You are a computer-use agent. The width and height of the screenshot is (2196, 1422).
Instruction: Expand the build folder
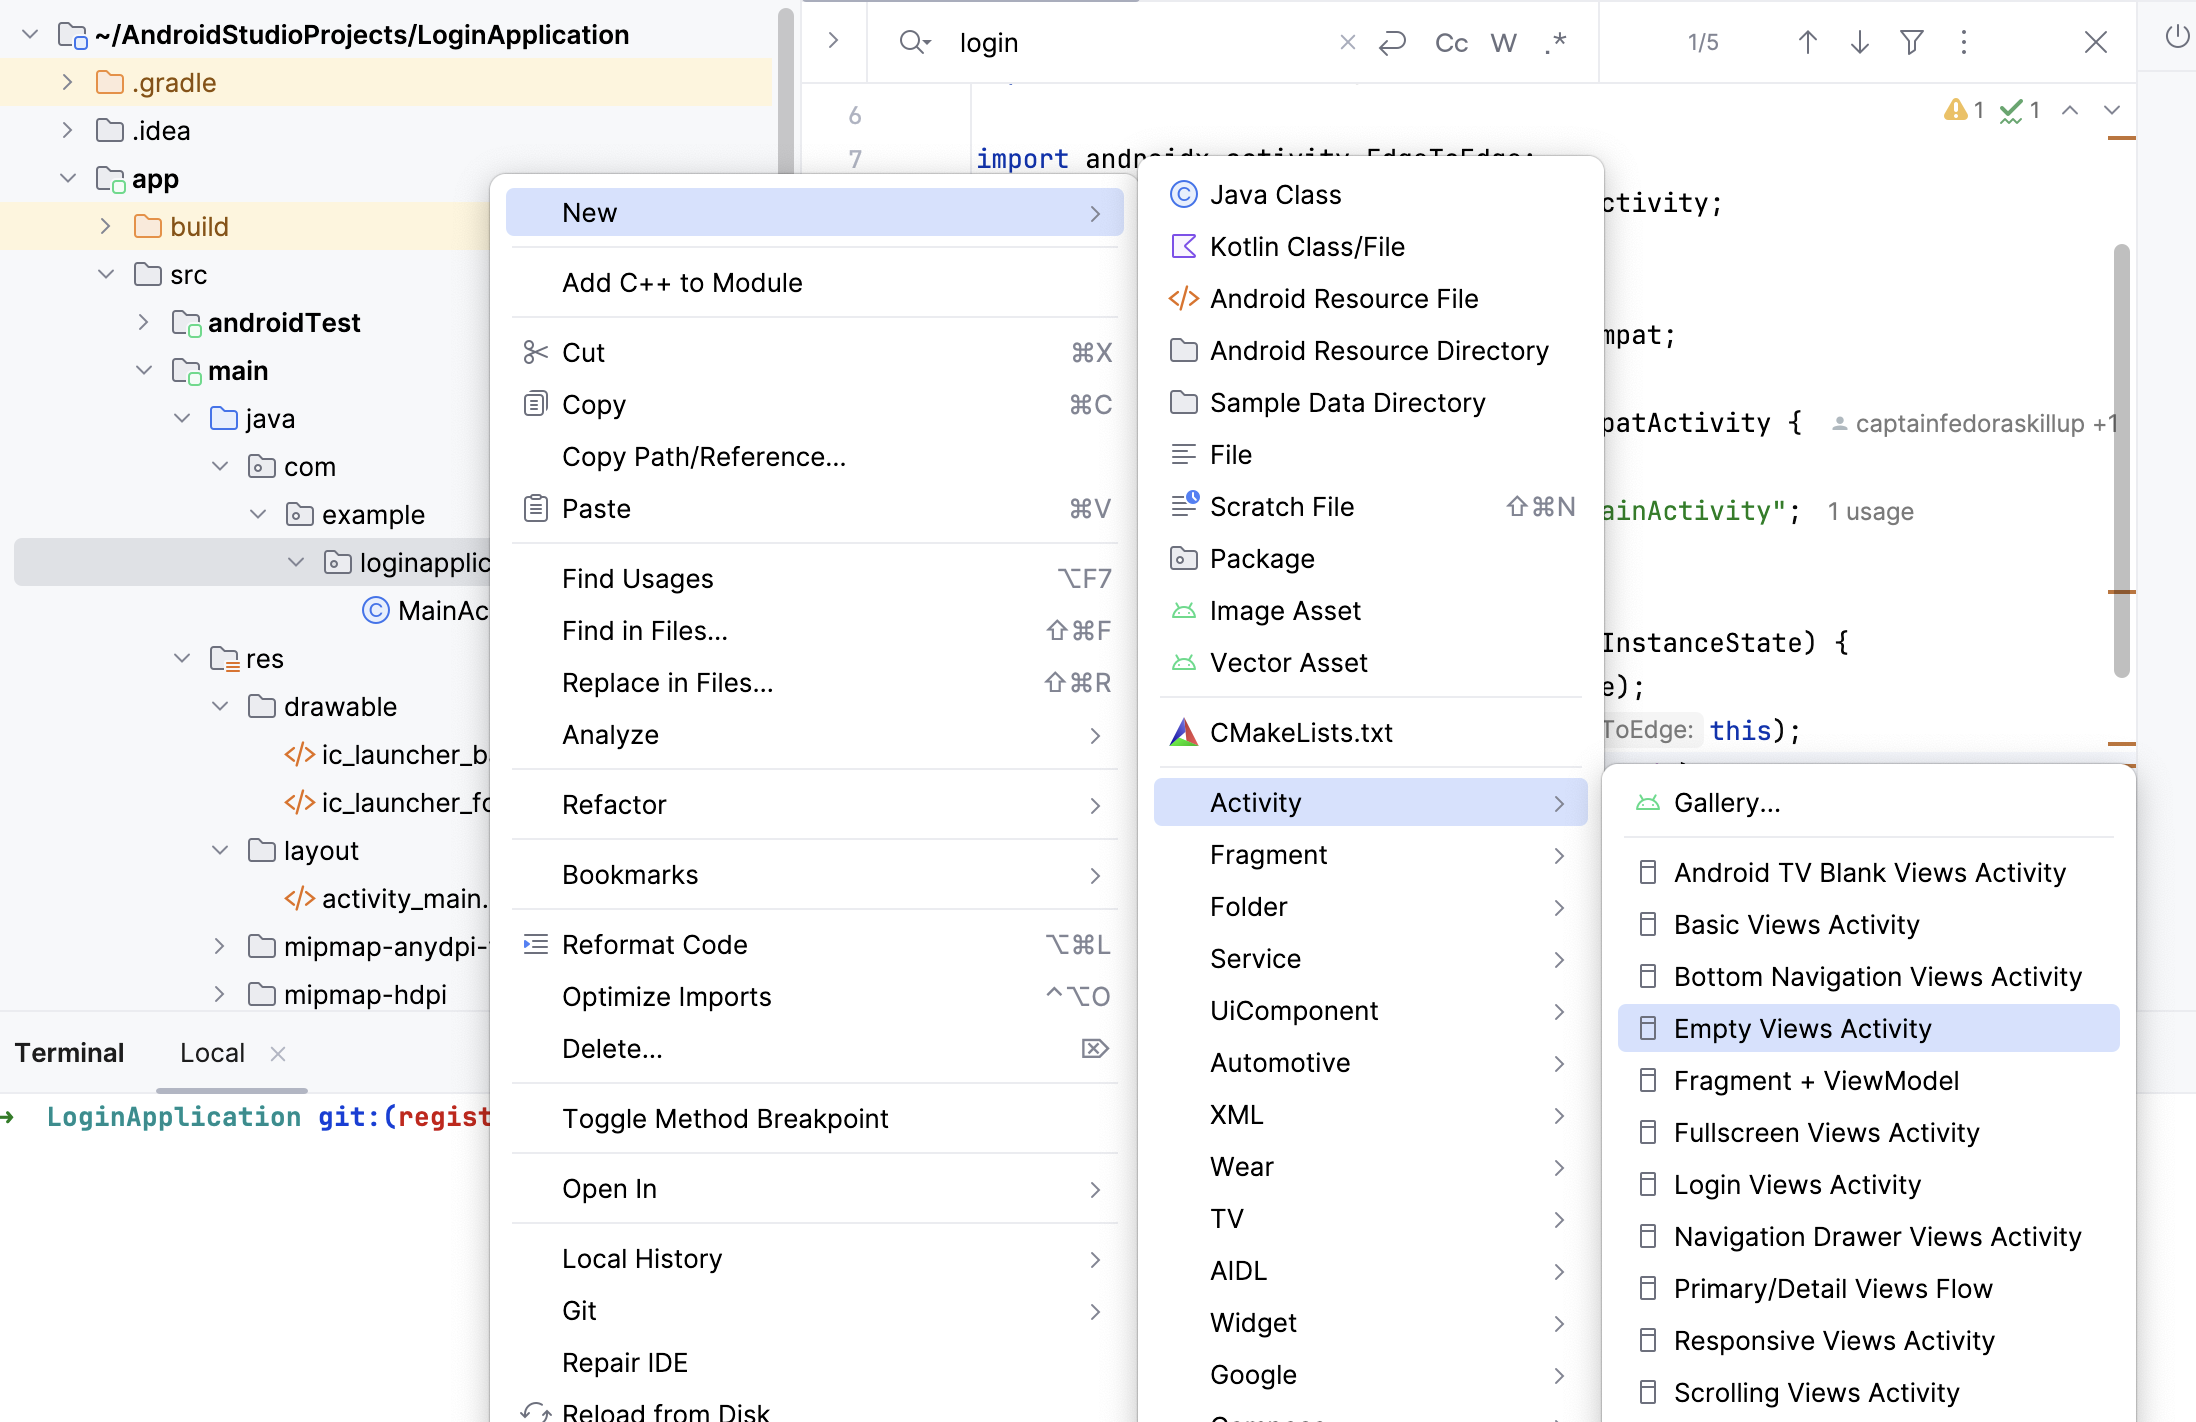point(105,226)
